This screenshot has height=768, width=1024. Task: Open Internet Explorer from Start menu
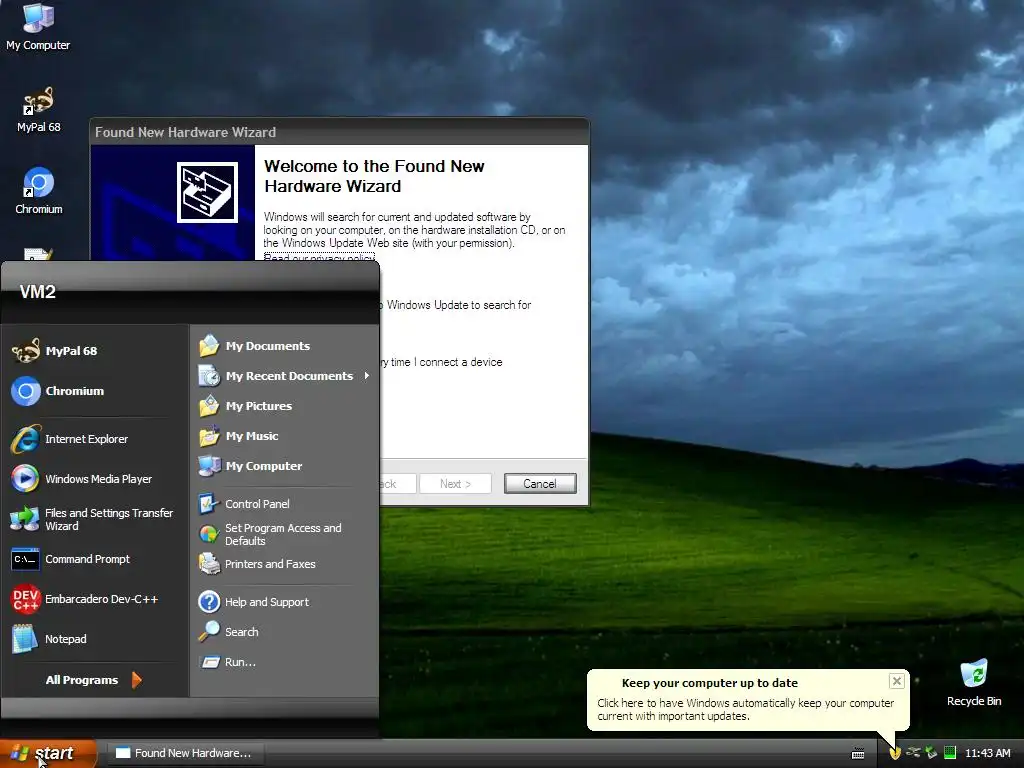point(95,439)
